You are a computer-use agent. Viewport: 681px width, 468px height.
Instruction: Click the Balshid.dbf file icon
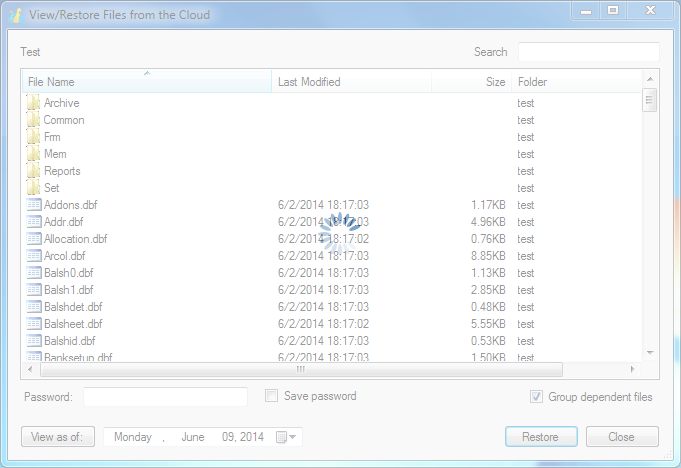point(34,340)
